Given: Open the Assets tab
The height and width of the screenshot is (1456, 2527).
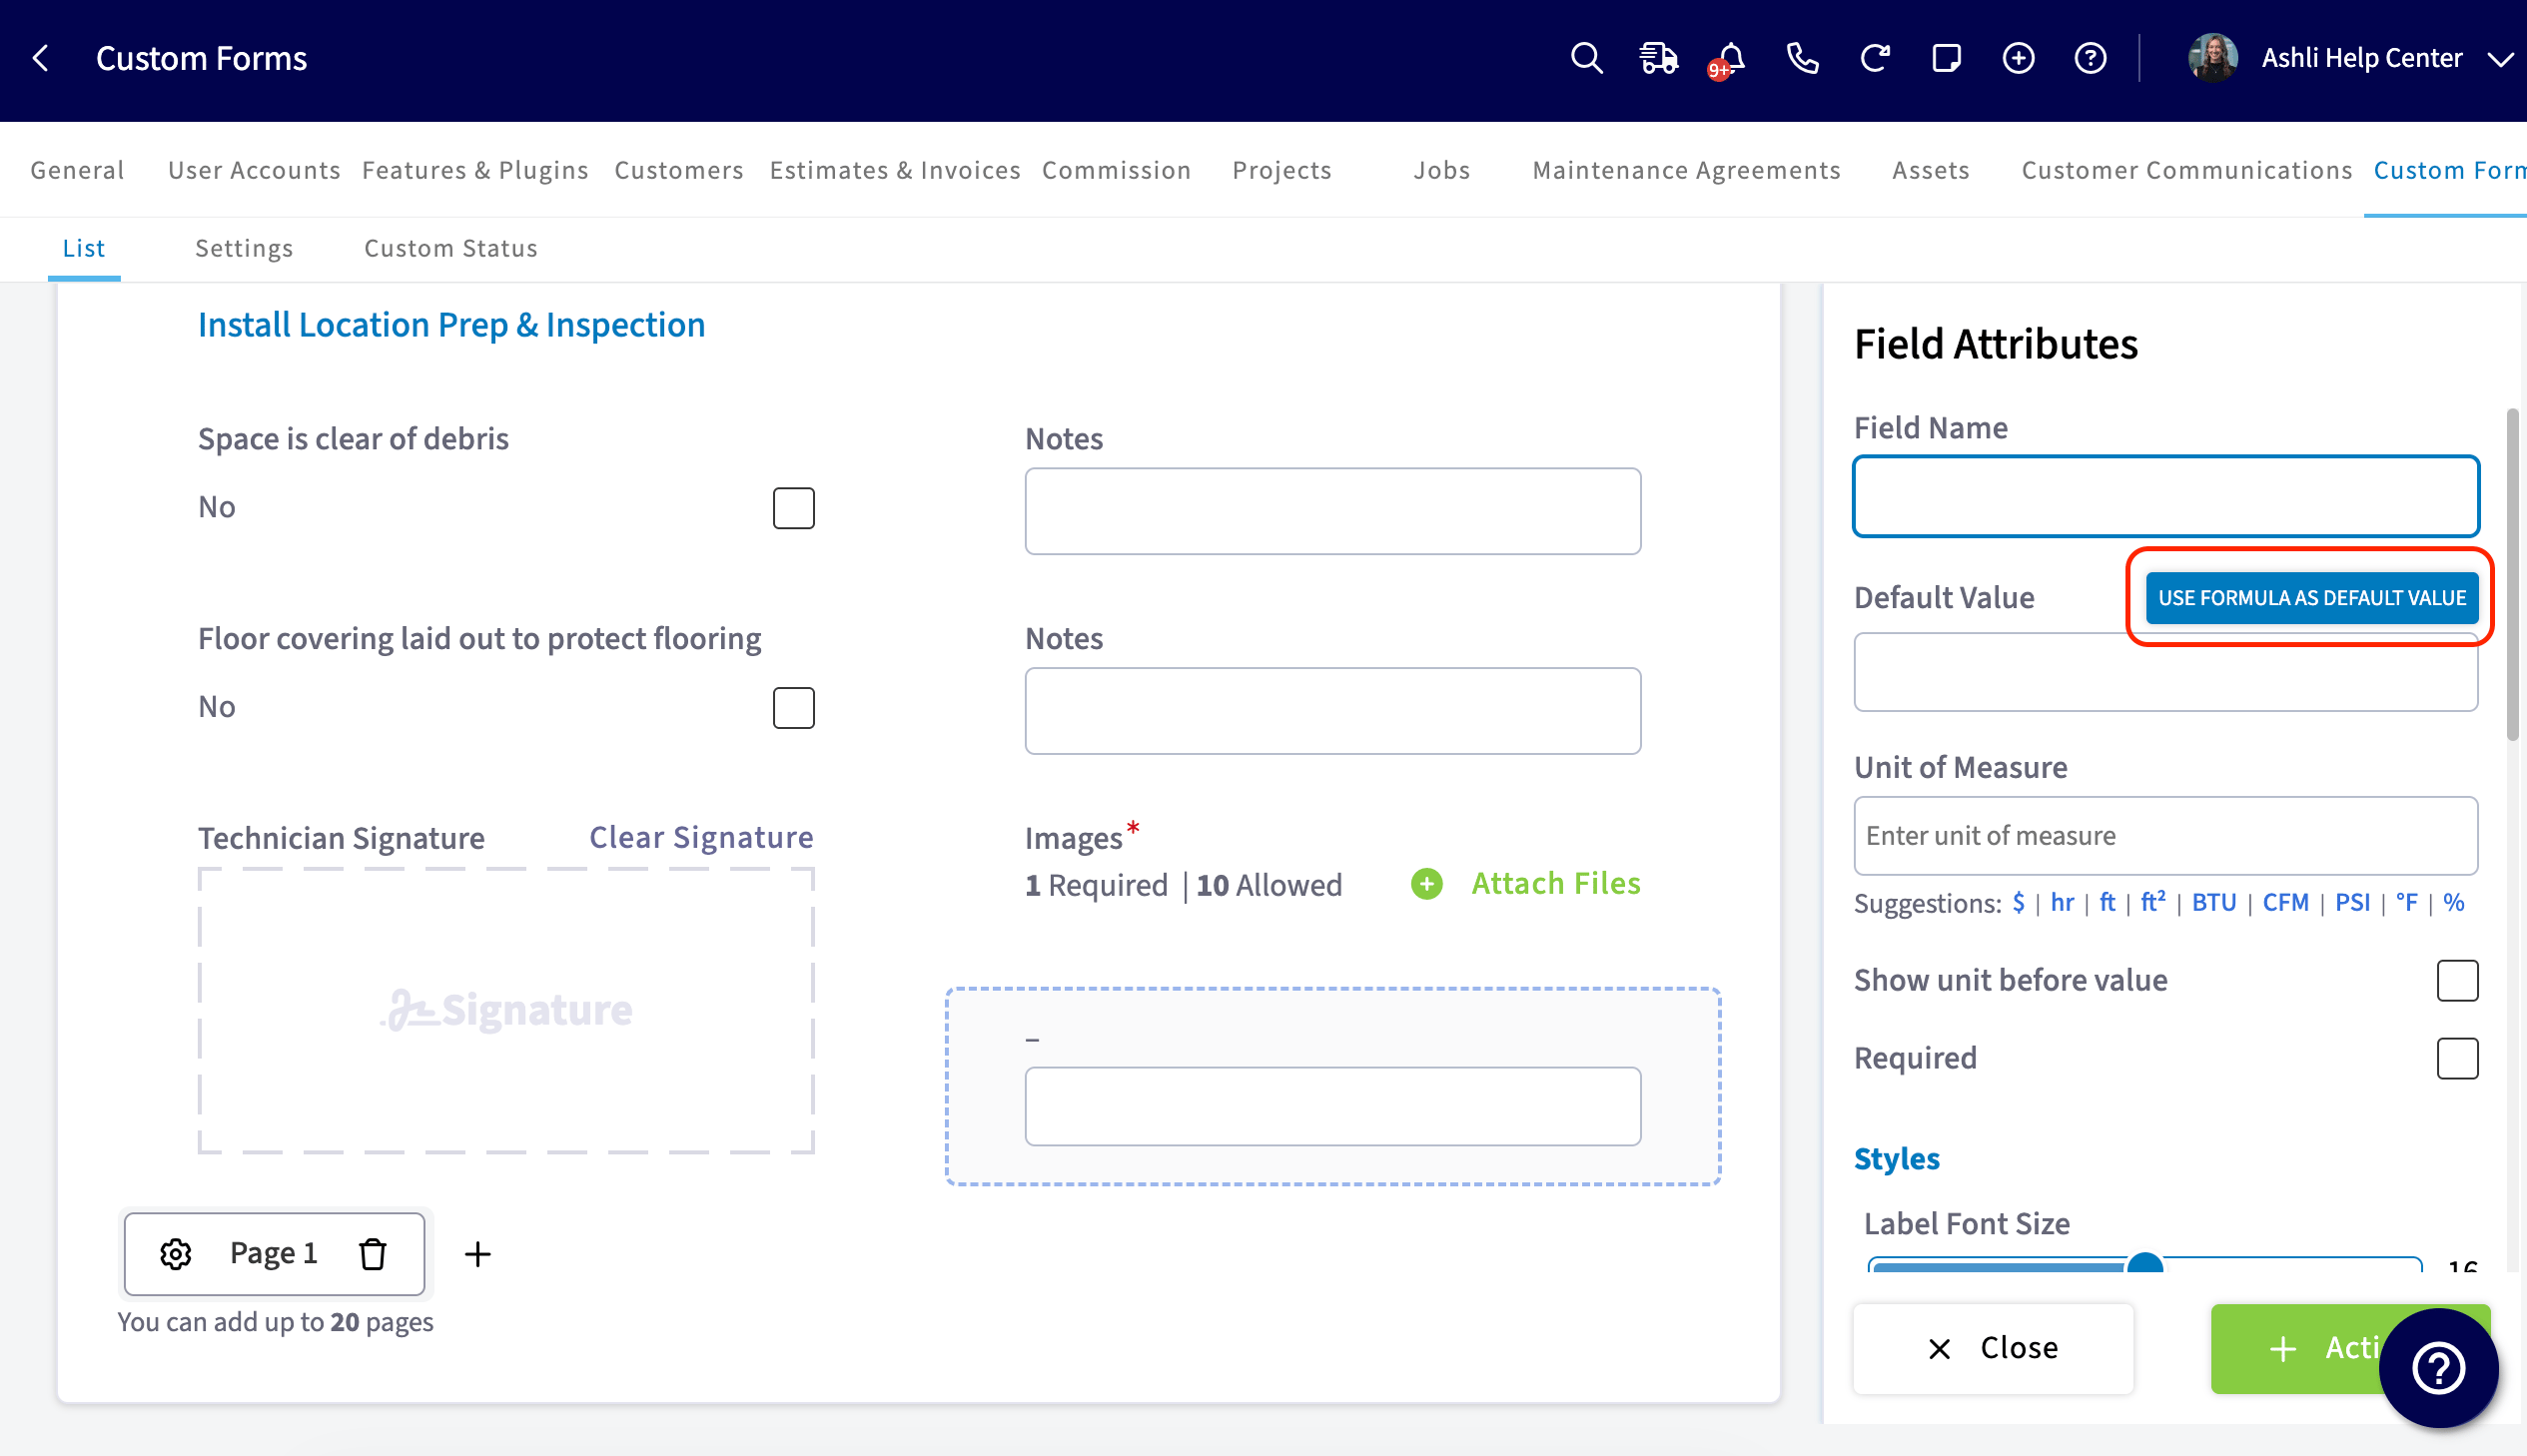Looking at the screenshot, I should pos(1930,170).
